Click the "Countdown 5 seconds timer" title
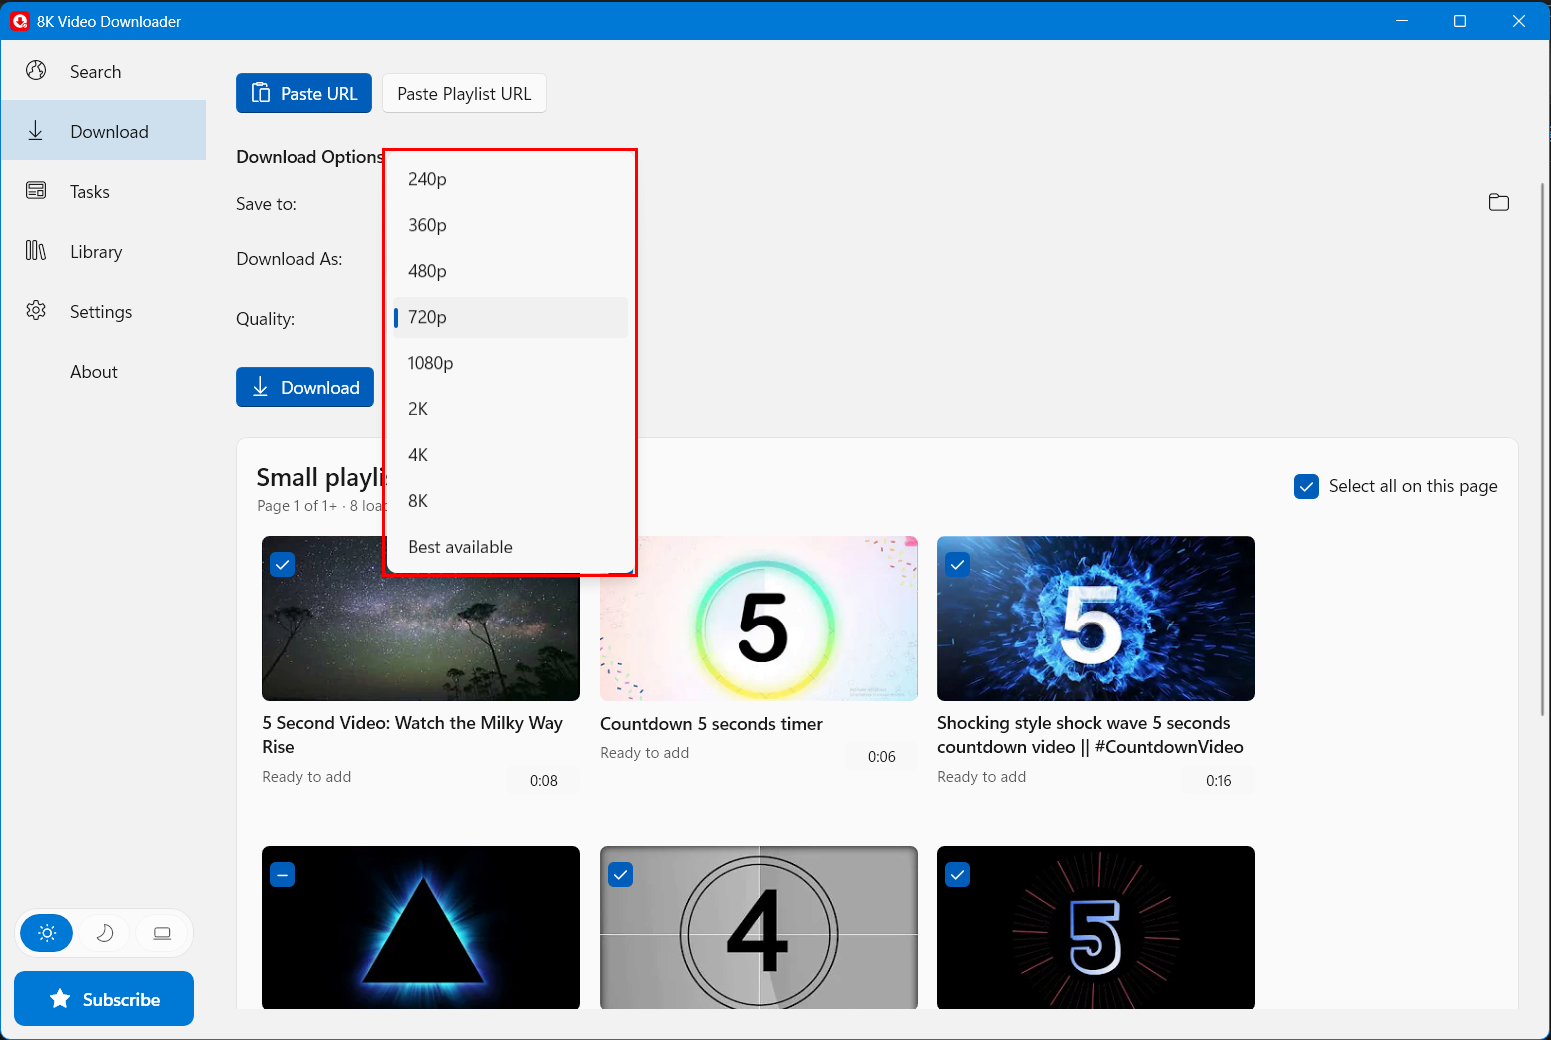This screenshot has width=1551, height=1040. point(711,724)
